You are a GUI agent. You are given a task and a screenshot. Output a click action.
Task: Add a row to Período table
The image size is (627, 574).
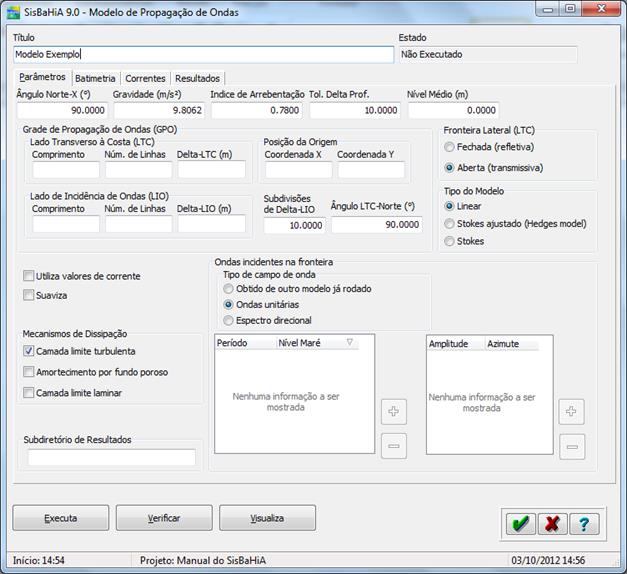394,412
